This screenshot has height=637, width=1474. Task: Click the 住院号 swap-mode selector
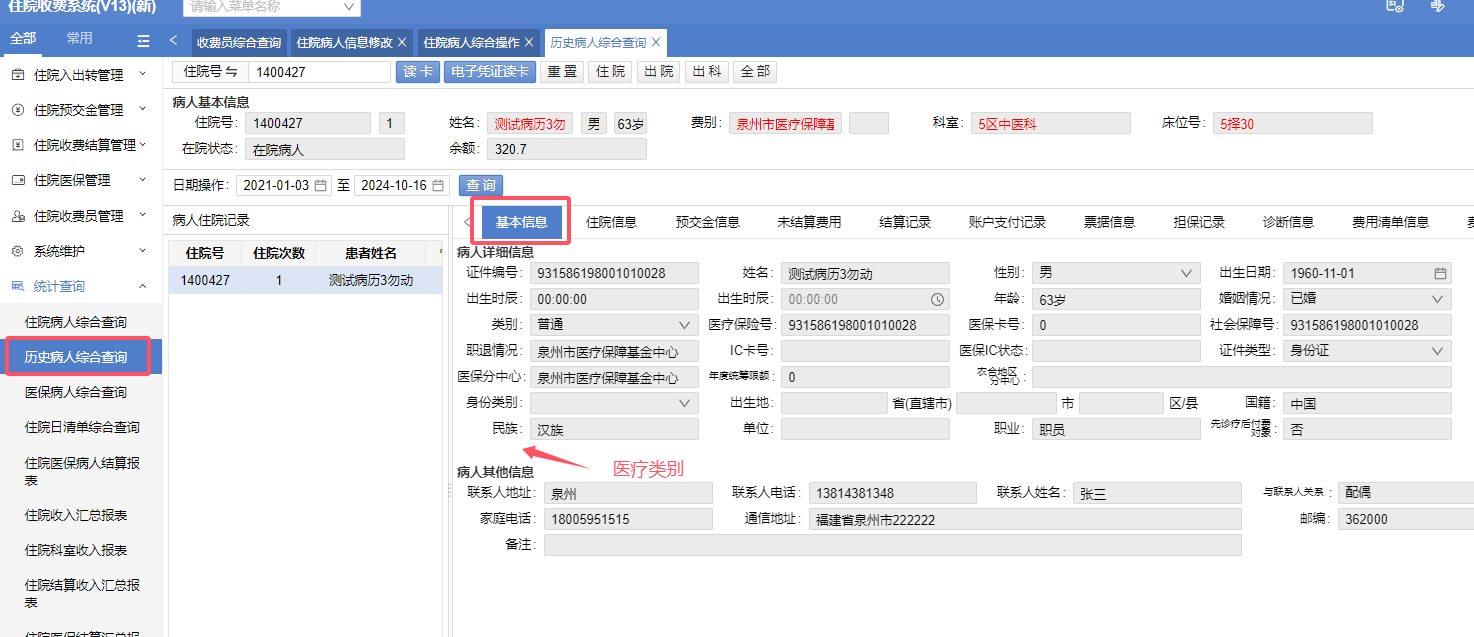pos(210,72)
